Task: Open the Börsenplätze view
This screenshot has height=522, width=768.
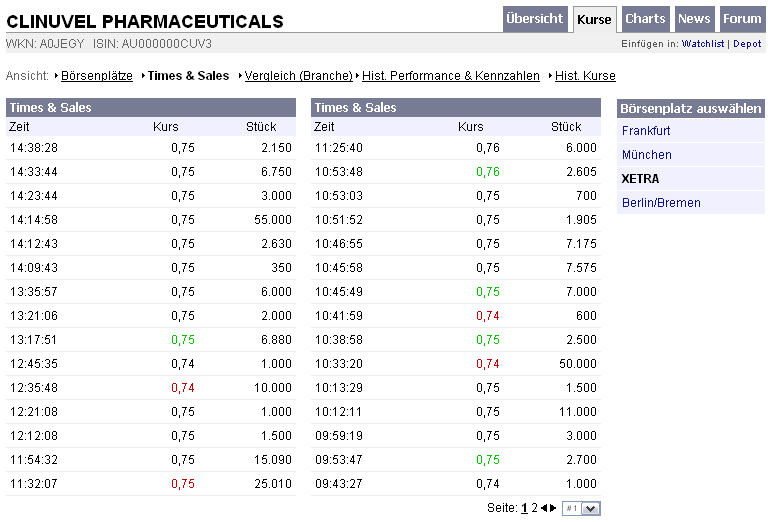Action: click(x=97, y=76)
